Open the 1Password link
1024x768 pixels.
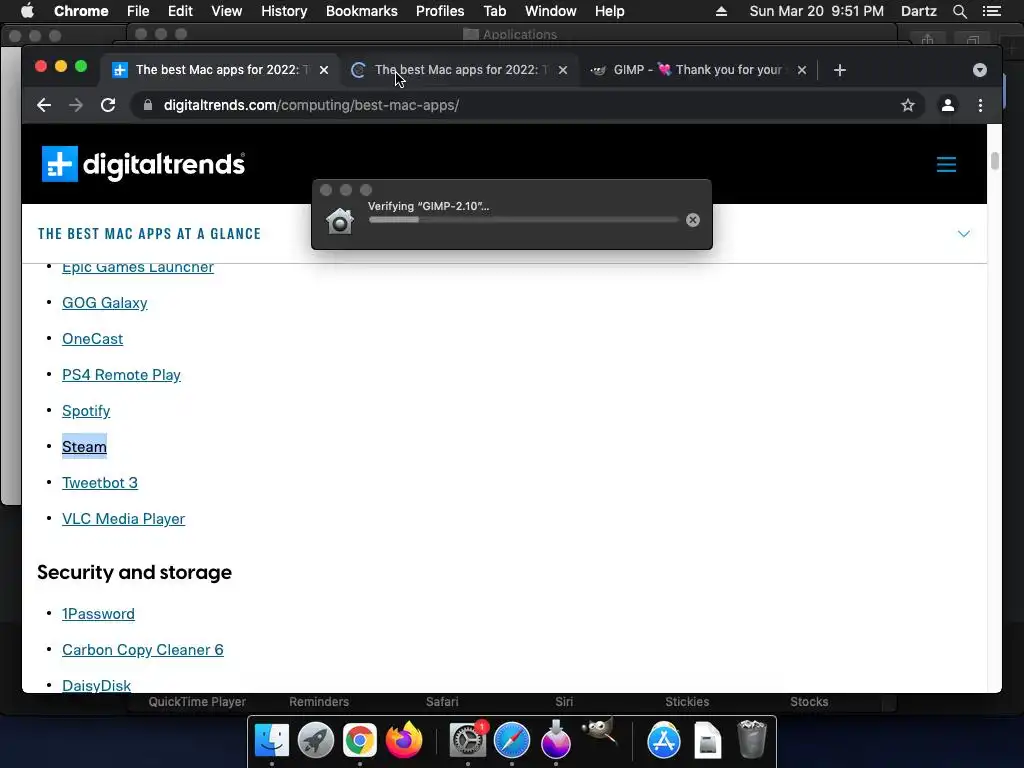pos(98,614)
